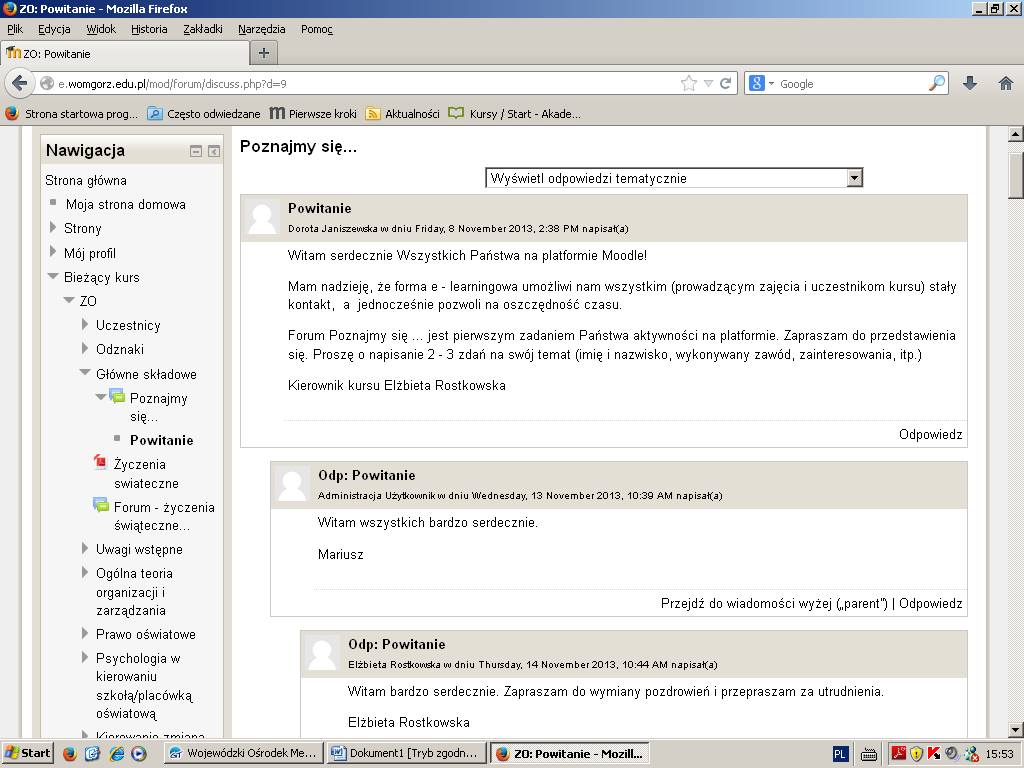Open the URL history dropdown arrow
This screenshot has height=768, width=1024.
[708, 84]
